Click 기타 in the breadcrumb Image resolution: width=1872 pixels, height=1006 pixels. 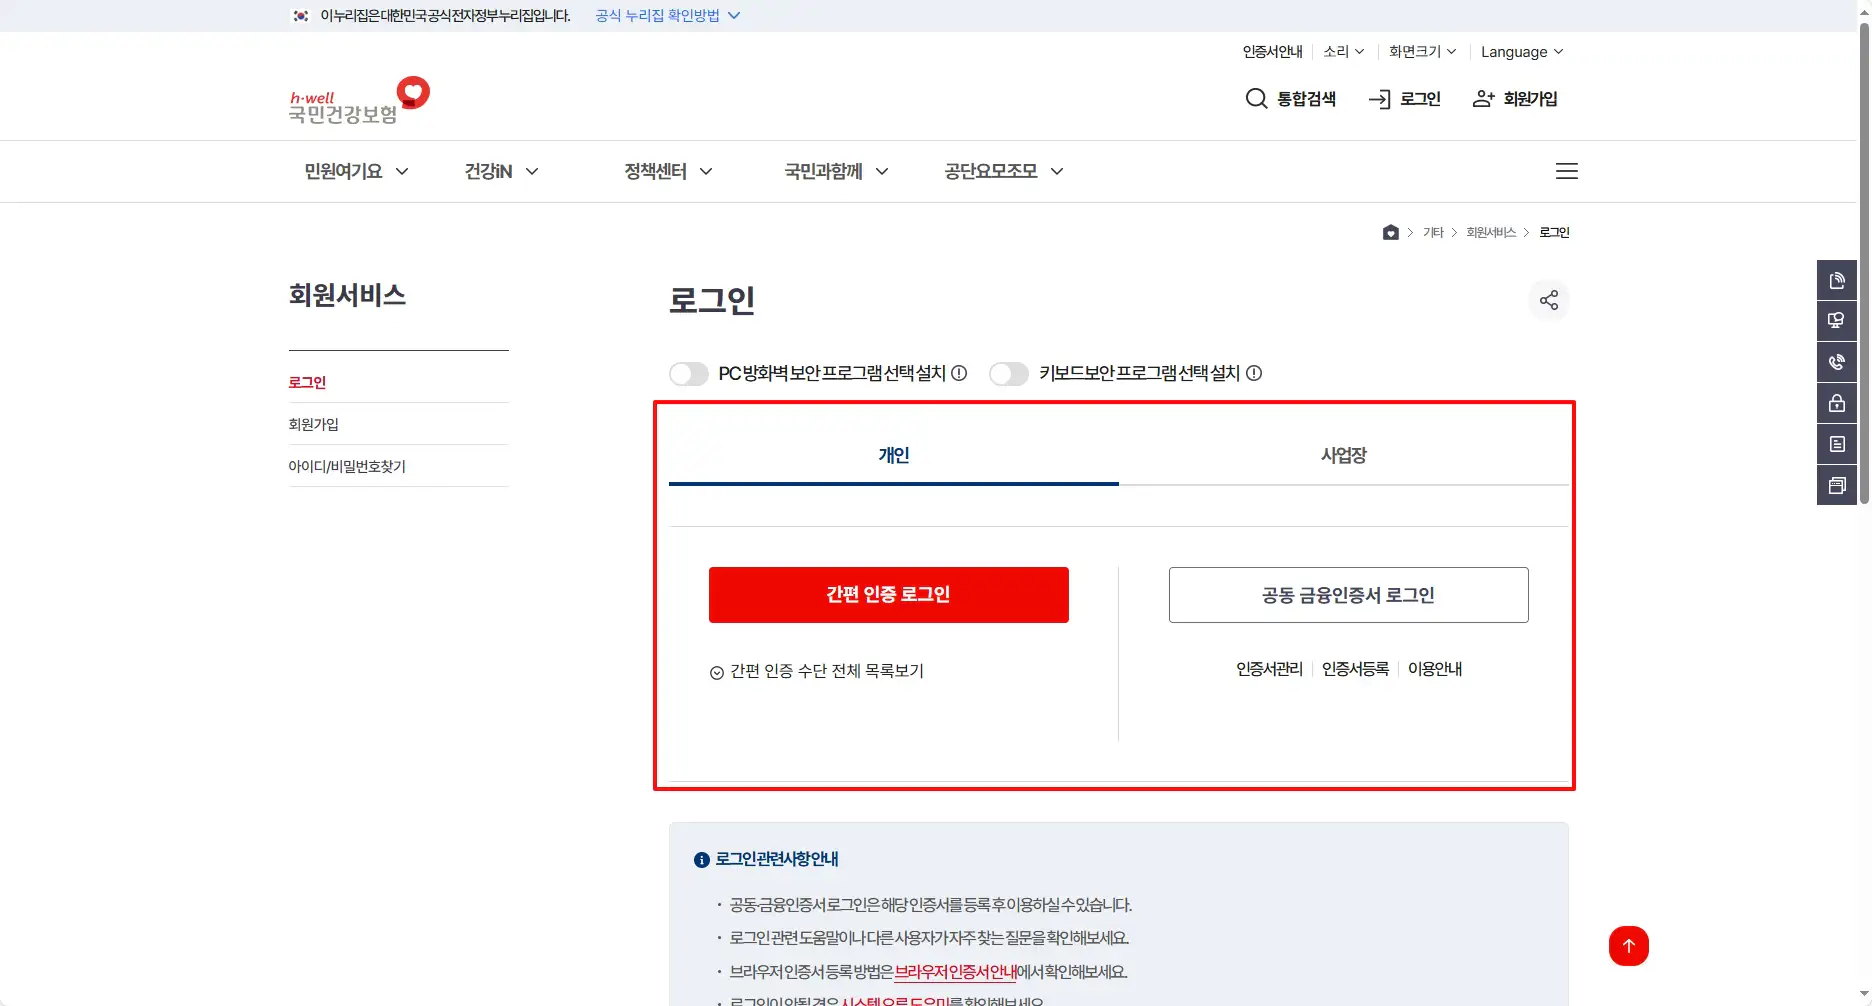[1433, 232]
